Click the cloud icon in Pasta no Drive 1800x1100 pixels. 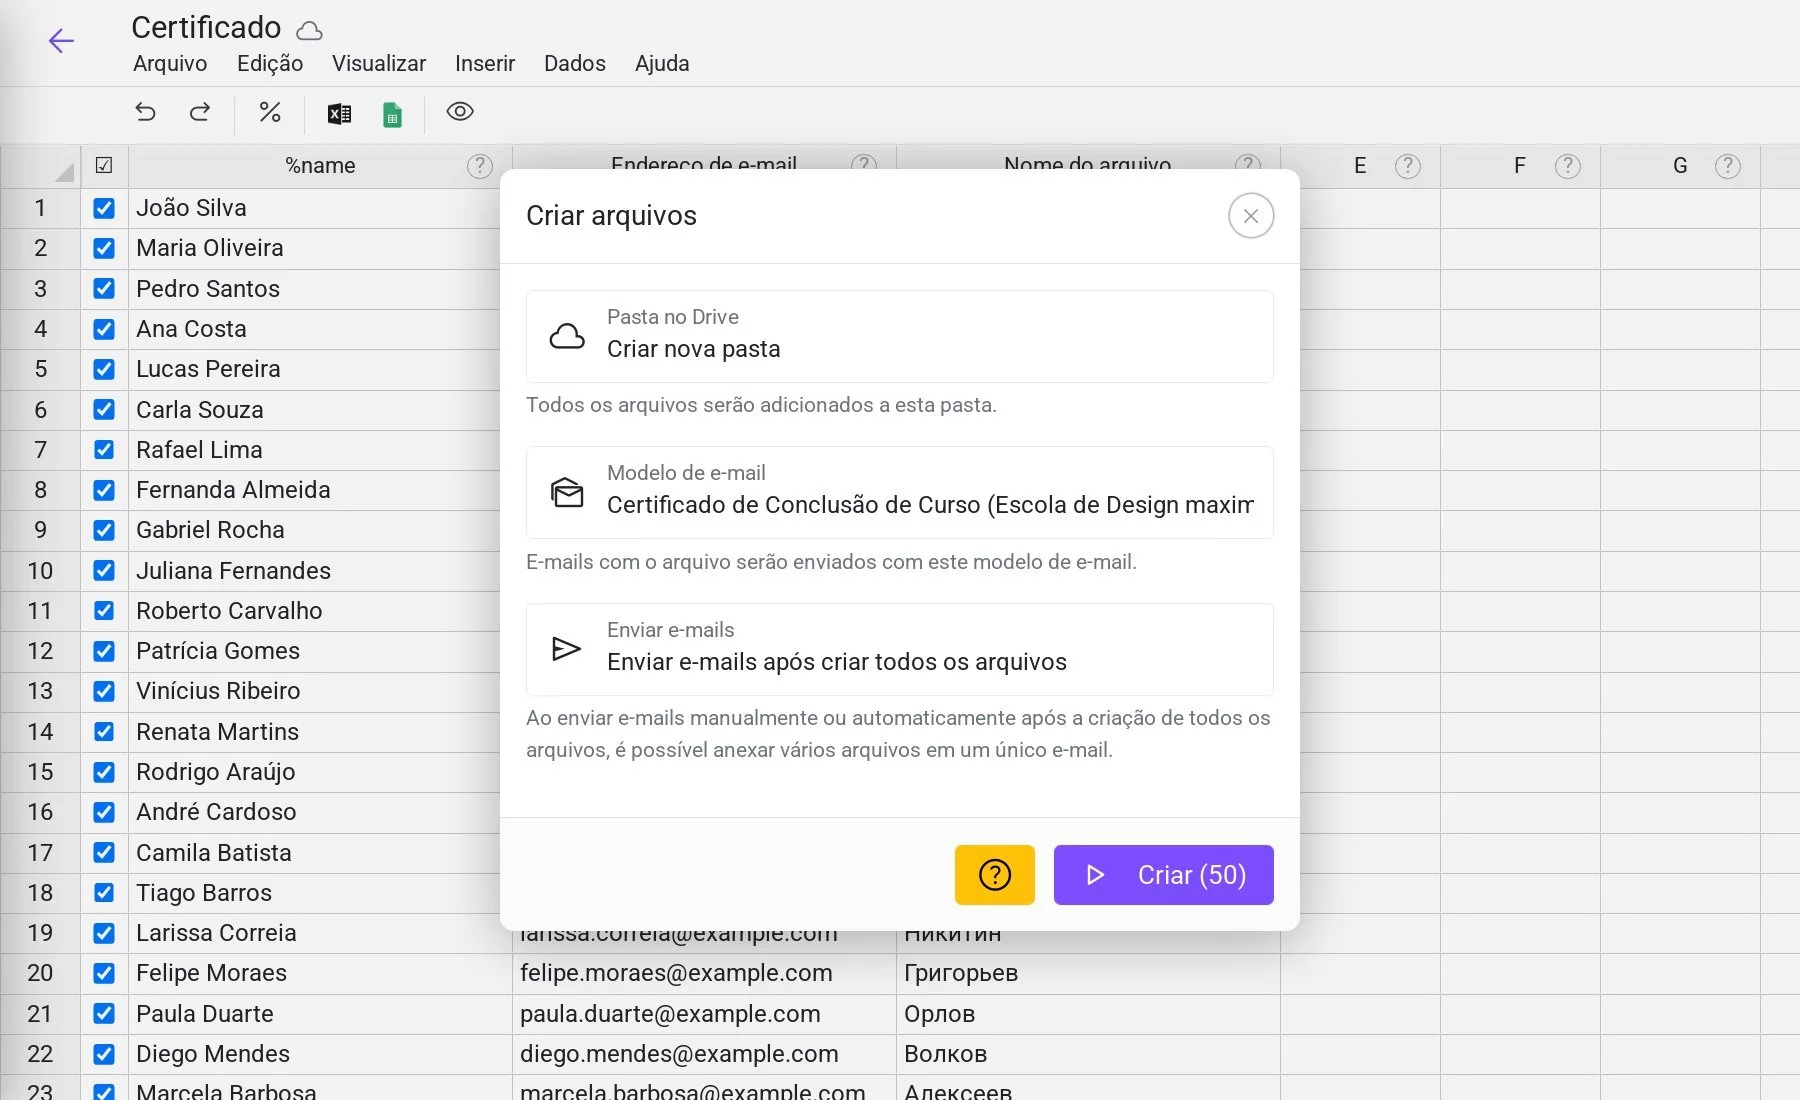[x=567, y=336]
